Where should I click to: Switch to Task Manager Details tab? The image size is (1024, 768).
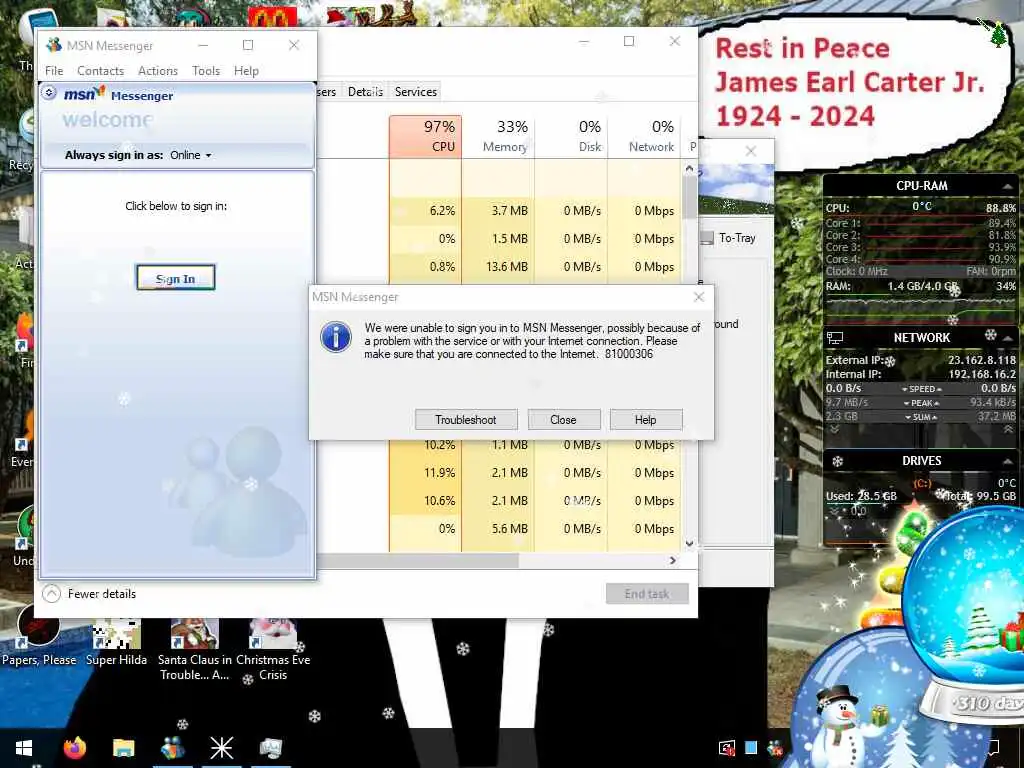click(365, 91)
